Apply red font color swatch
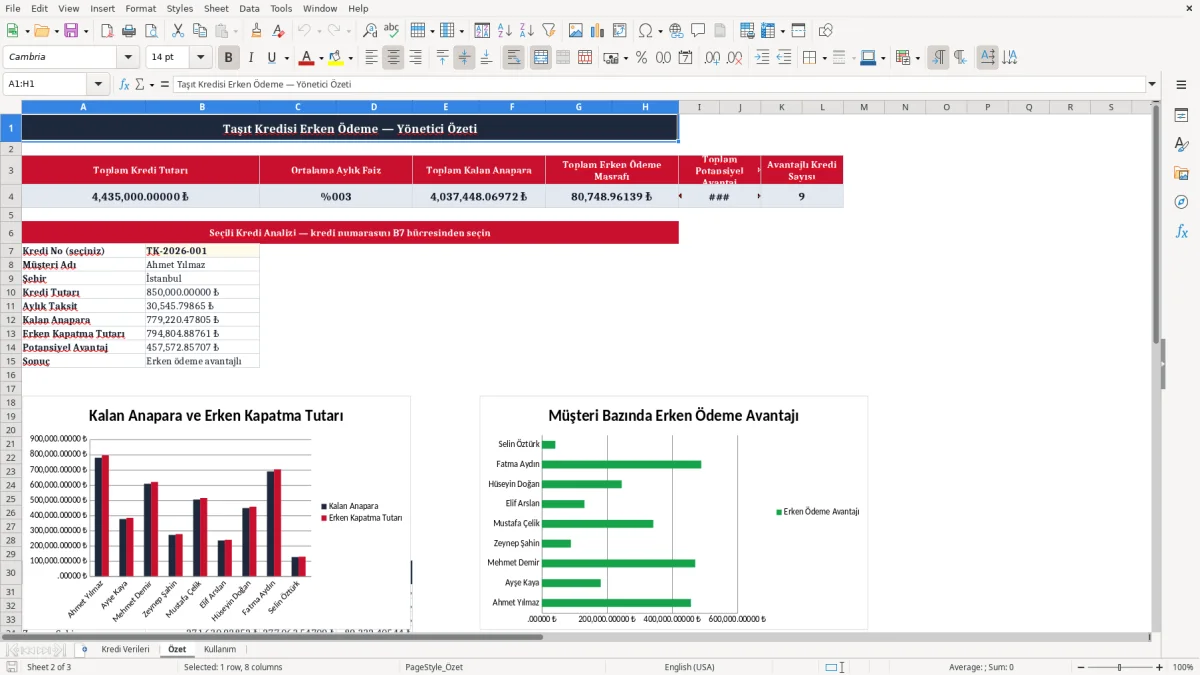Screen dimensions: 1200x675 (x=307, y=58)
